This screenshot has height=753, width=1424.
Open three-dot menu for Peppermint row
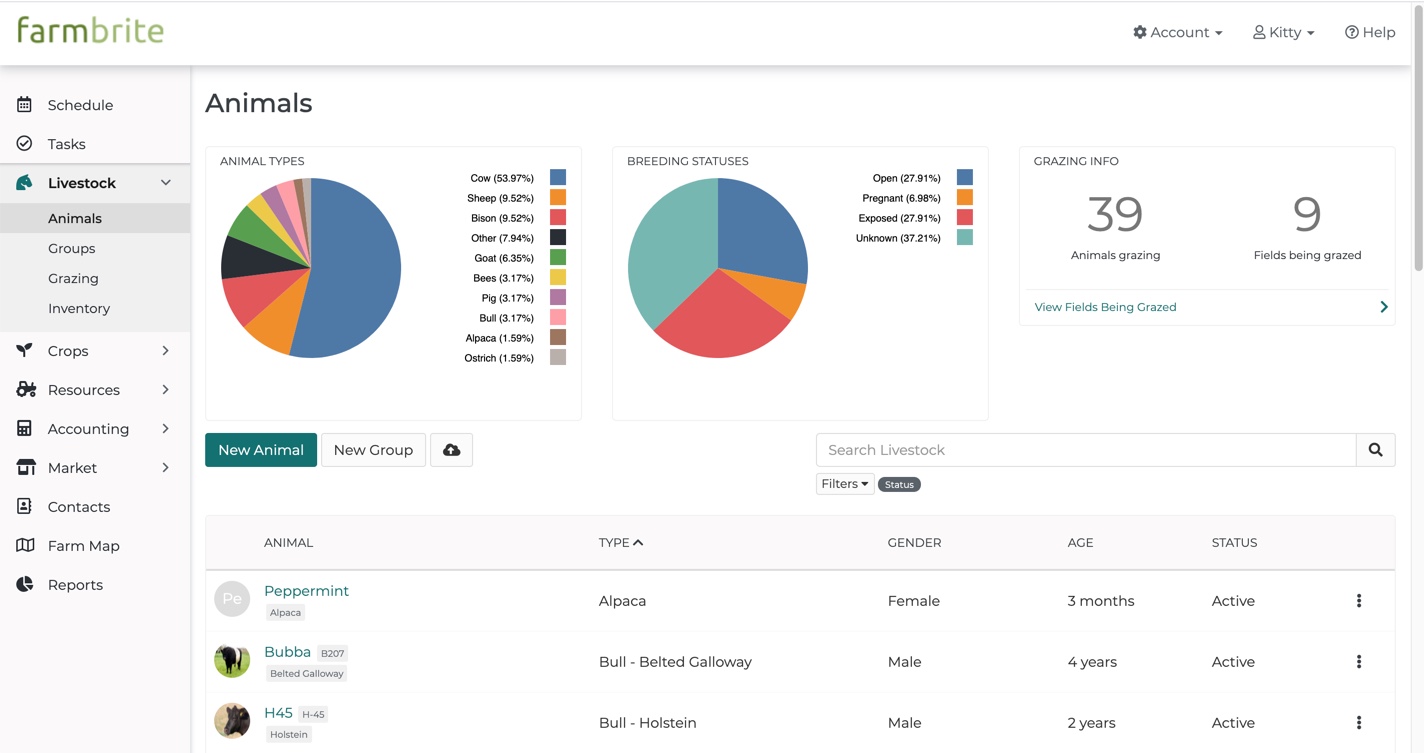pos(1358,601)
